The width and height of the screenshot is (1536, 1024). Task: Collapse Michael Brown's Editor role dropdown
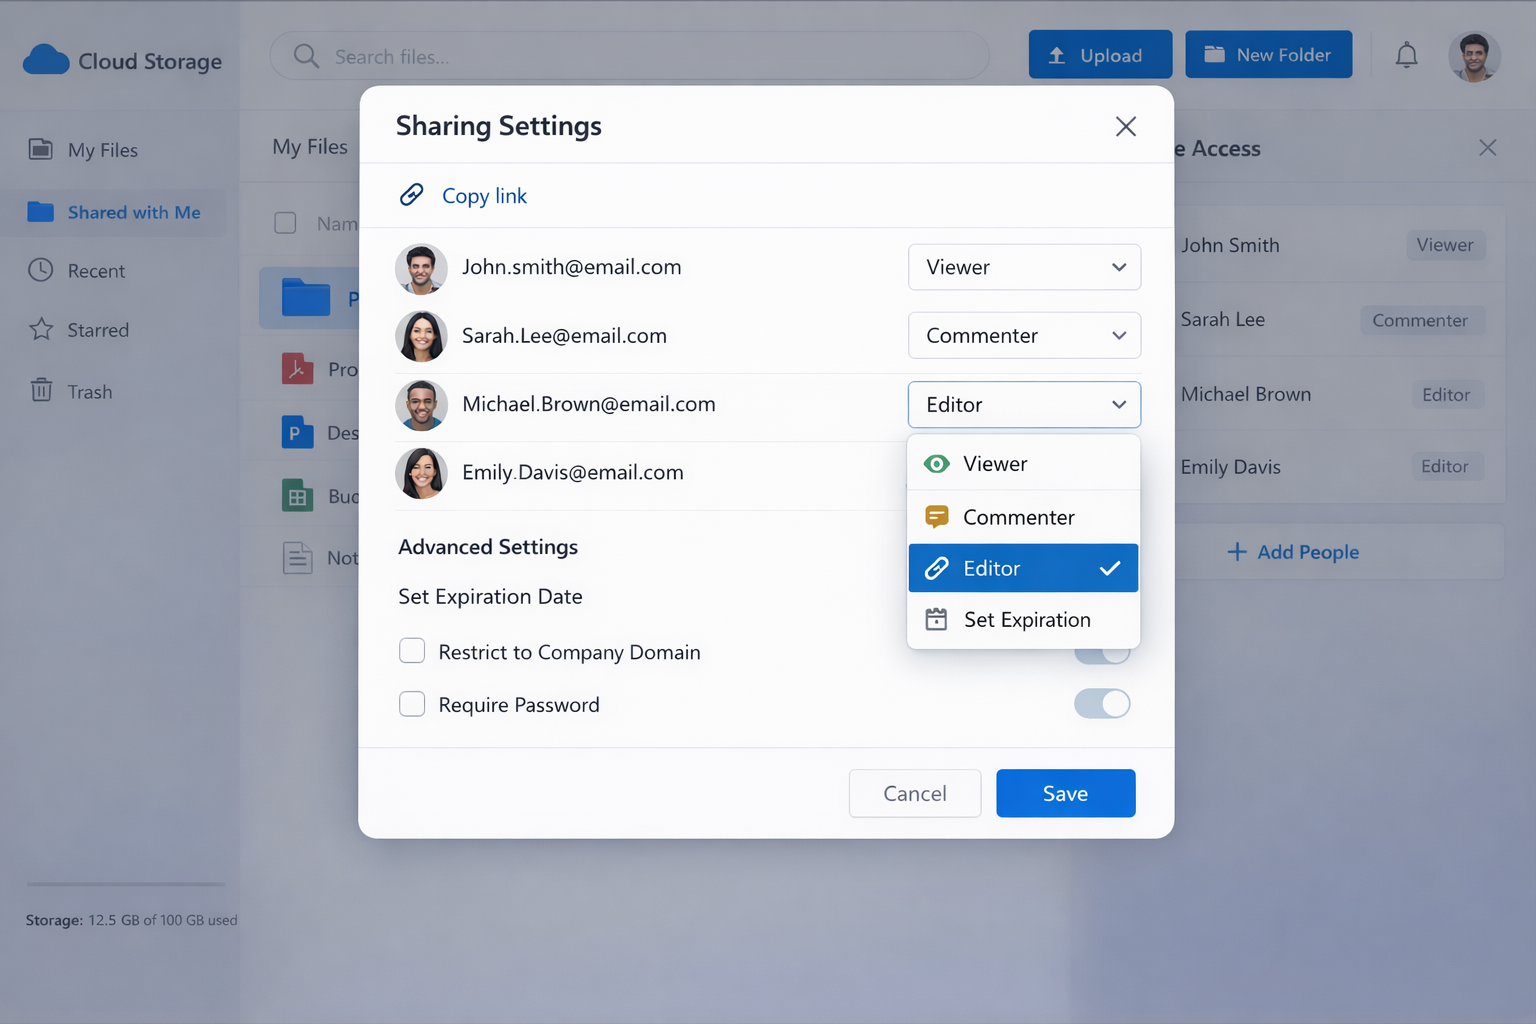click(x=1024, y=405)
